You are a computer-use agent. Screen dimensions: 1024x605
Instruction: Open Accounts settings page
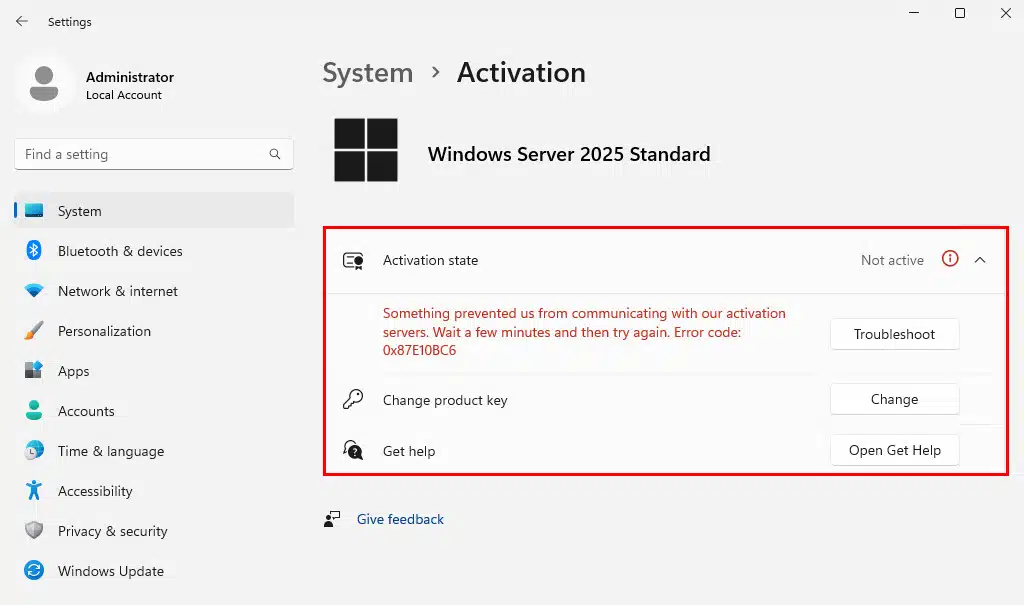[x=86, y=411]
